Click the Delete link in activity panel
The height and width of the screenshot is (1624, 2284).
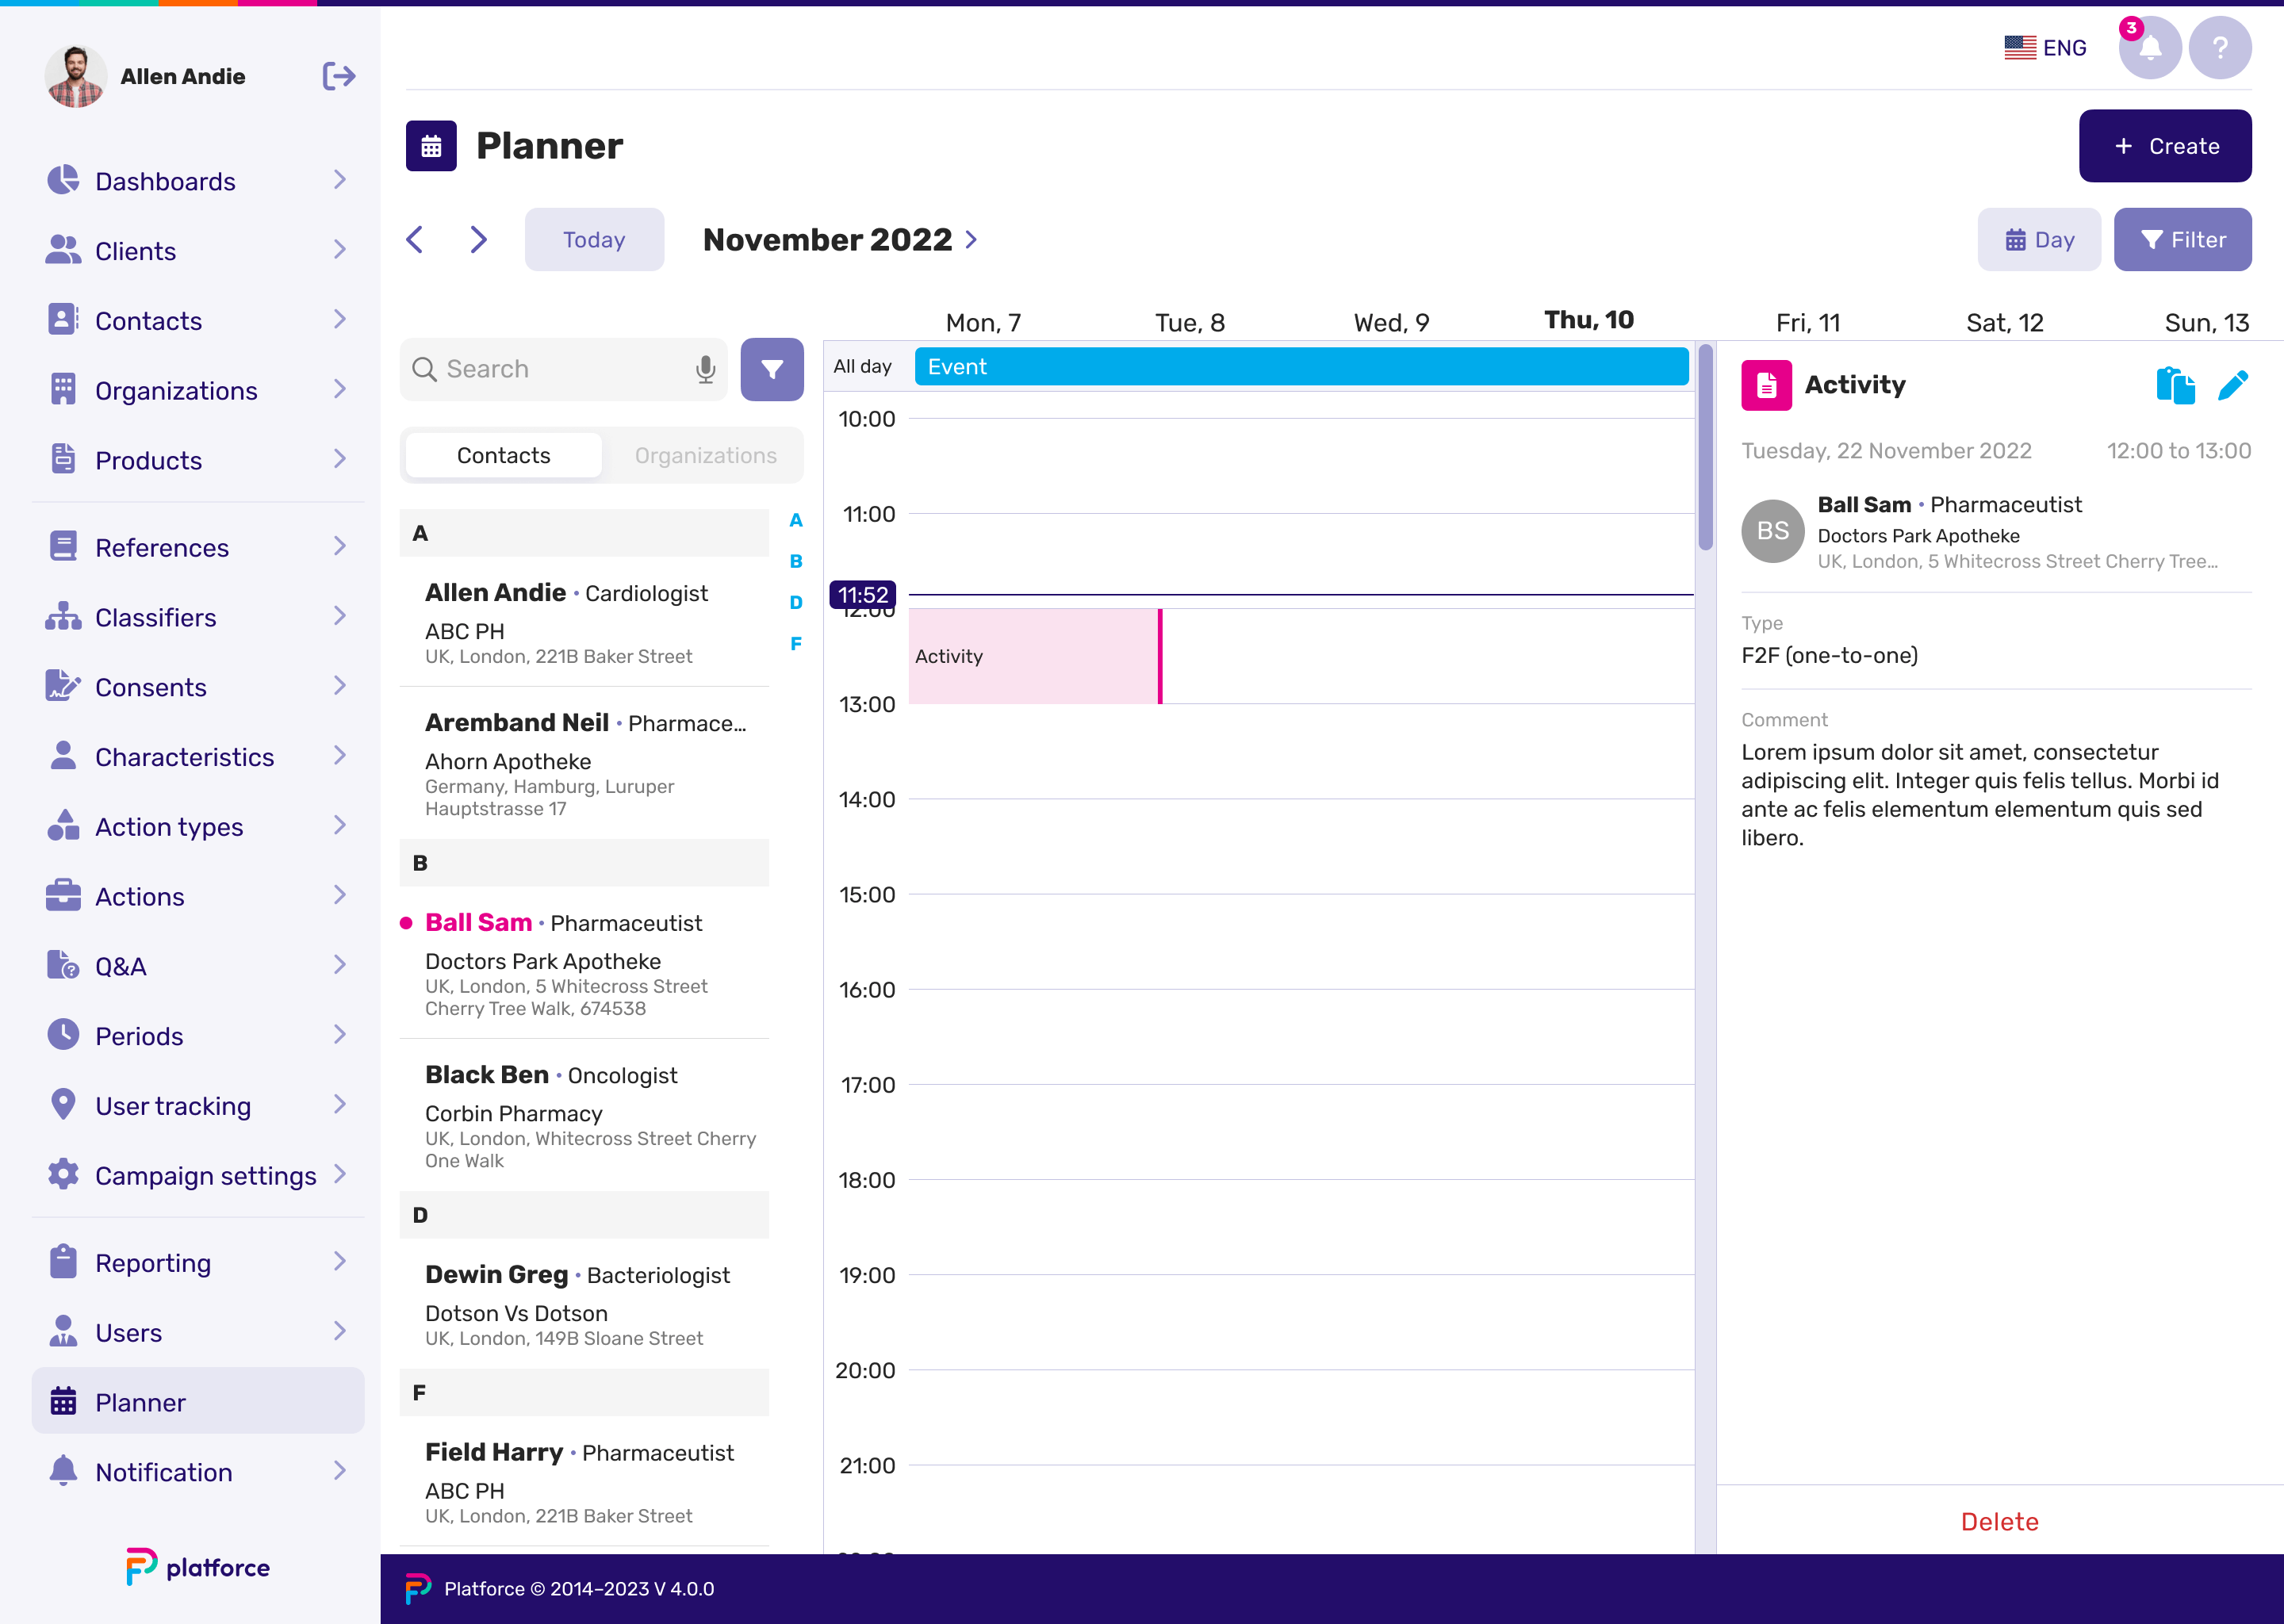point(1999,1520)
